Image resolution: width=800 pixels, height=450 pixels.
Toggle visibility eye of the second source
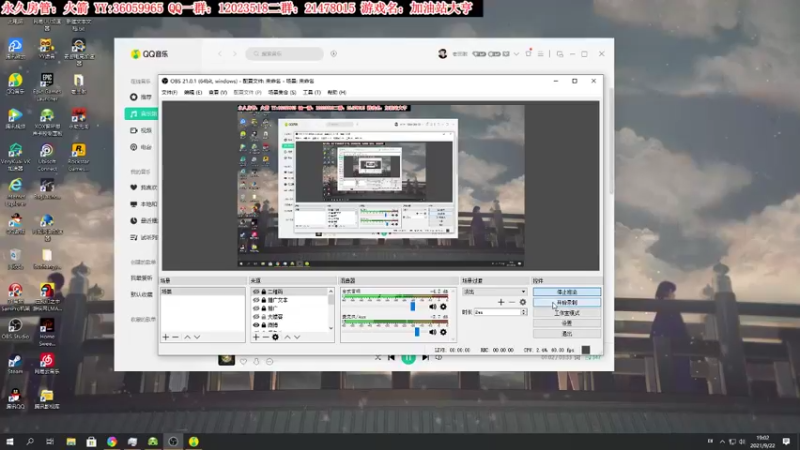[256, 300]
